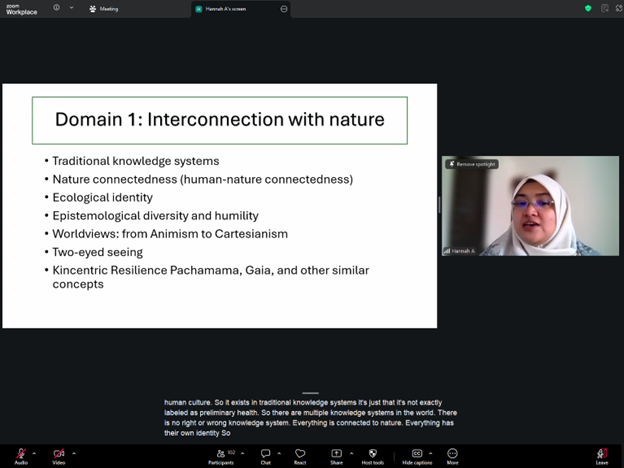Switch to the Meeting tab
This screenshot has height=468, width=624.
click(x=104, y=8)
